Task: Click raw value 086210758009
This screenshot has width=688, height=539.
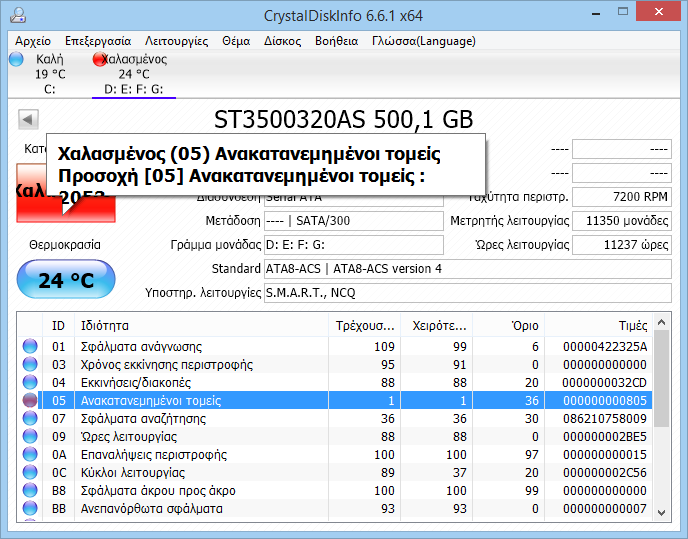Action: [605, 419]
